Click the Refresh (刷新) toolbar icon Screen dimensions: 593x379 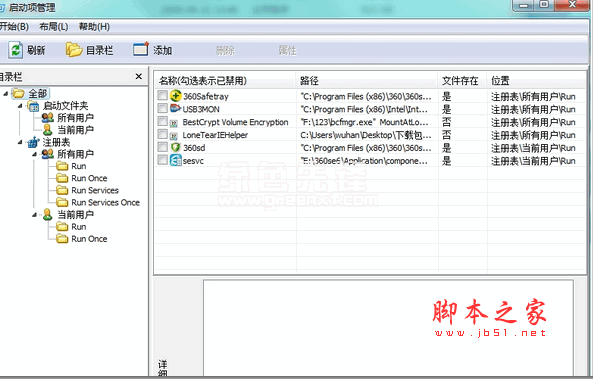16,50
